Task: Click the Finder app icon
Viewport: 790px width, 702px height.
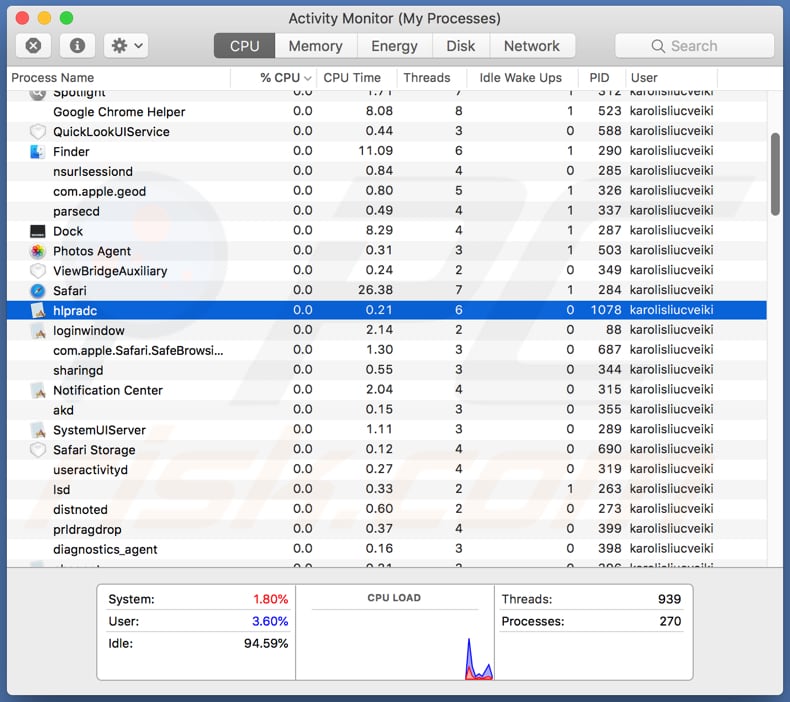Action: pos(37,151)
